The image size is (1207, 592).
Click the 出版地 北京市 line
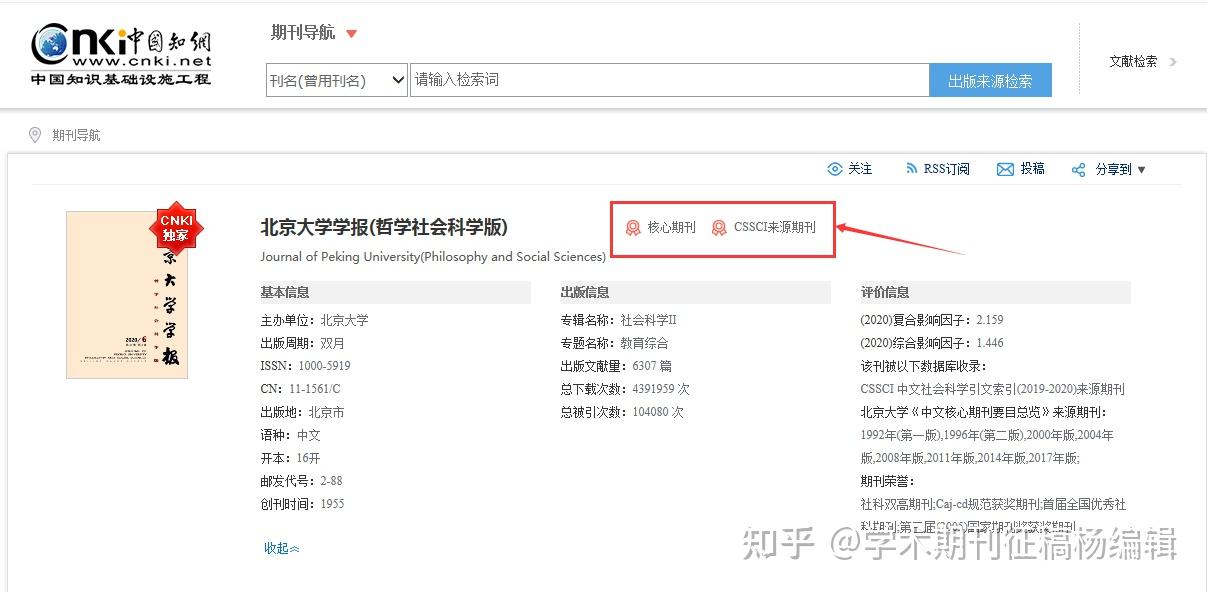tap(302, 412)
